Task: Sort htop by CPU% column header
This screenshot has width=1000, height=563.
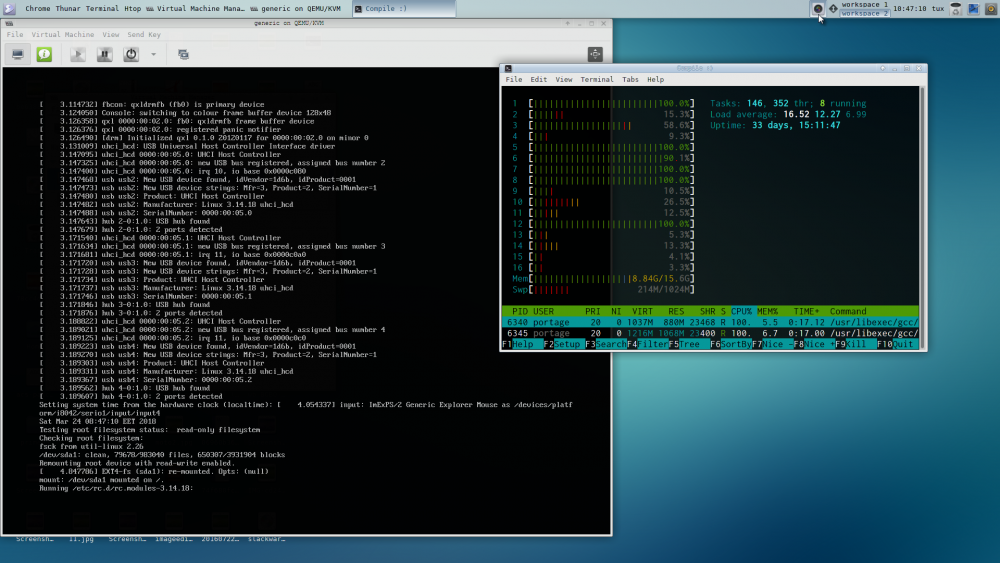Action: pyautogui.click(x=741, y=311)
